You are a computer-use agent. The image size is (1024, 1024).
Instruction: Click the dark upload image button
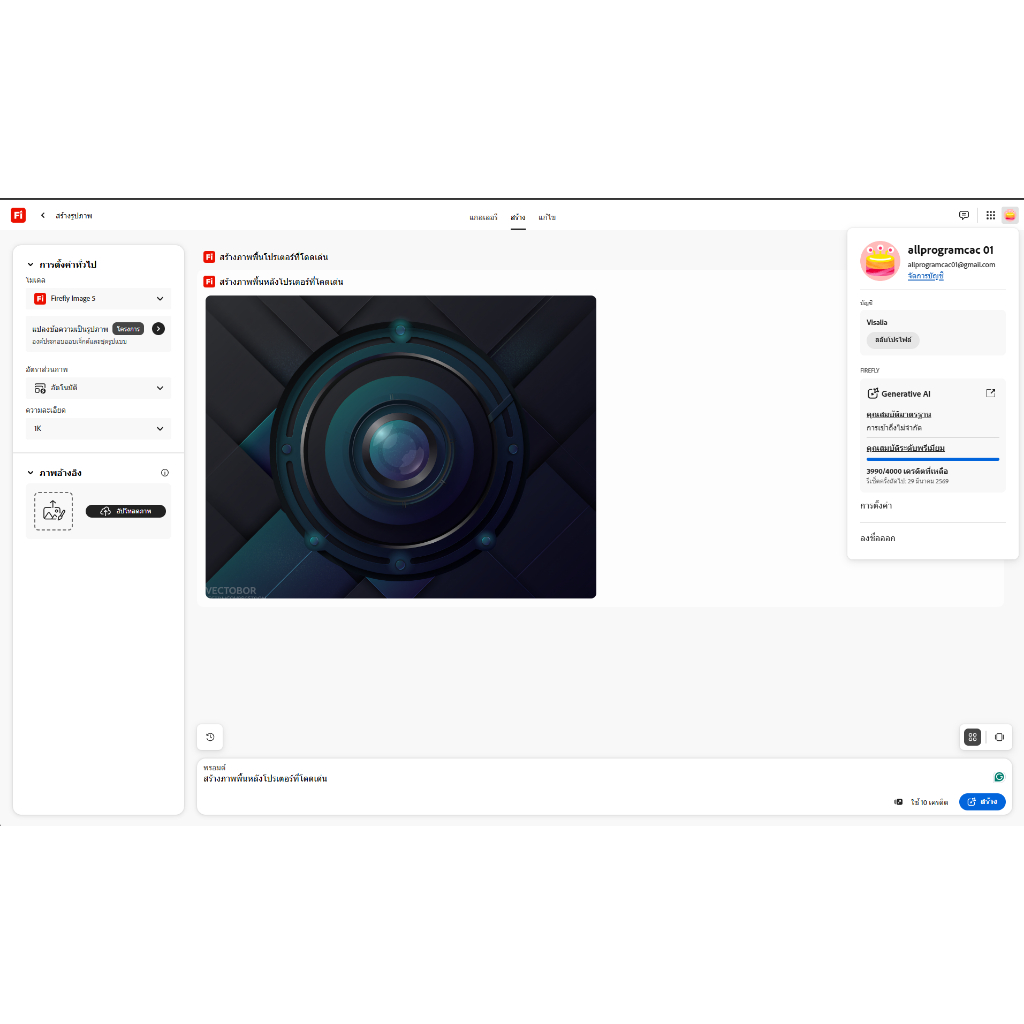[125, 511]
